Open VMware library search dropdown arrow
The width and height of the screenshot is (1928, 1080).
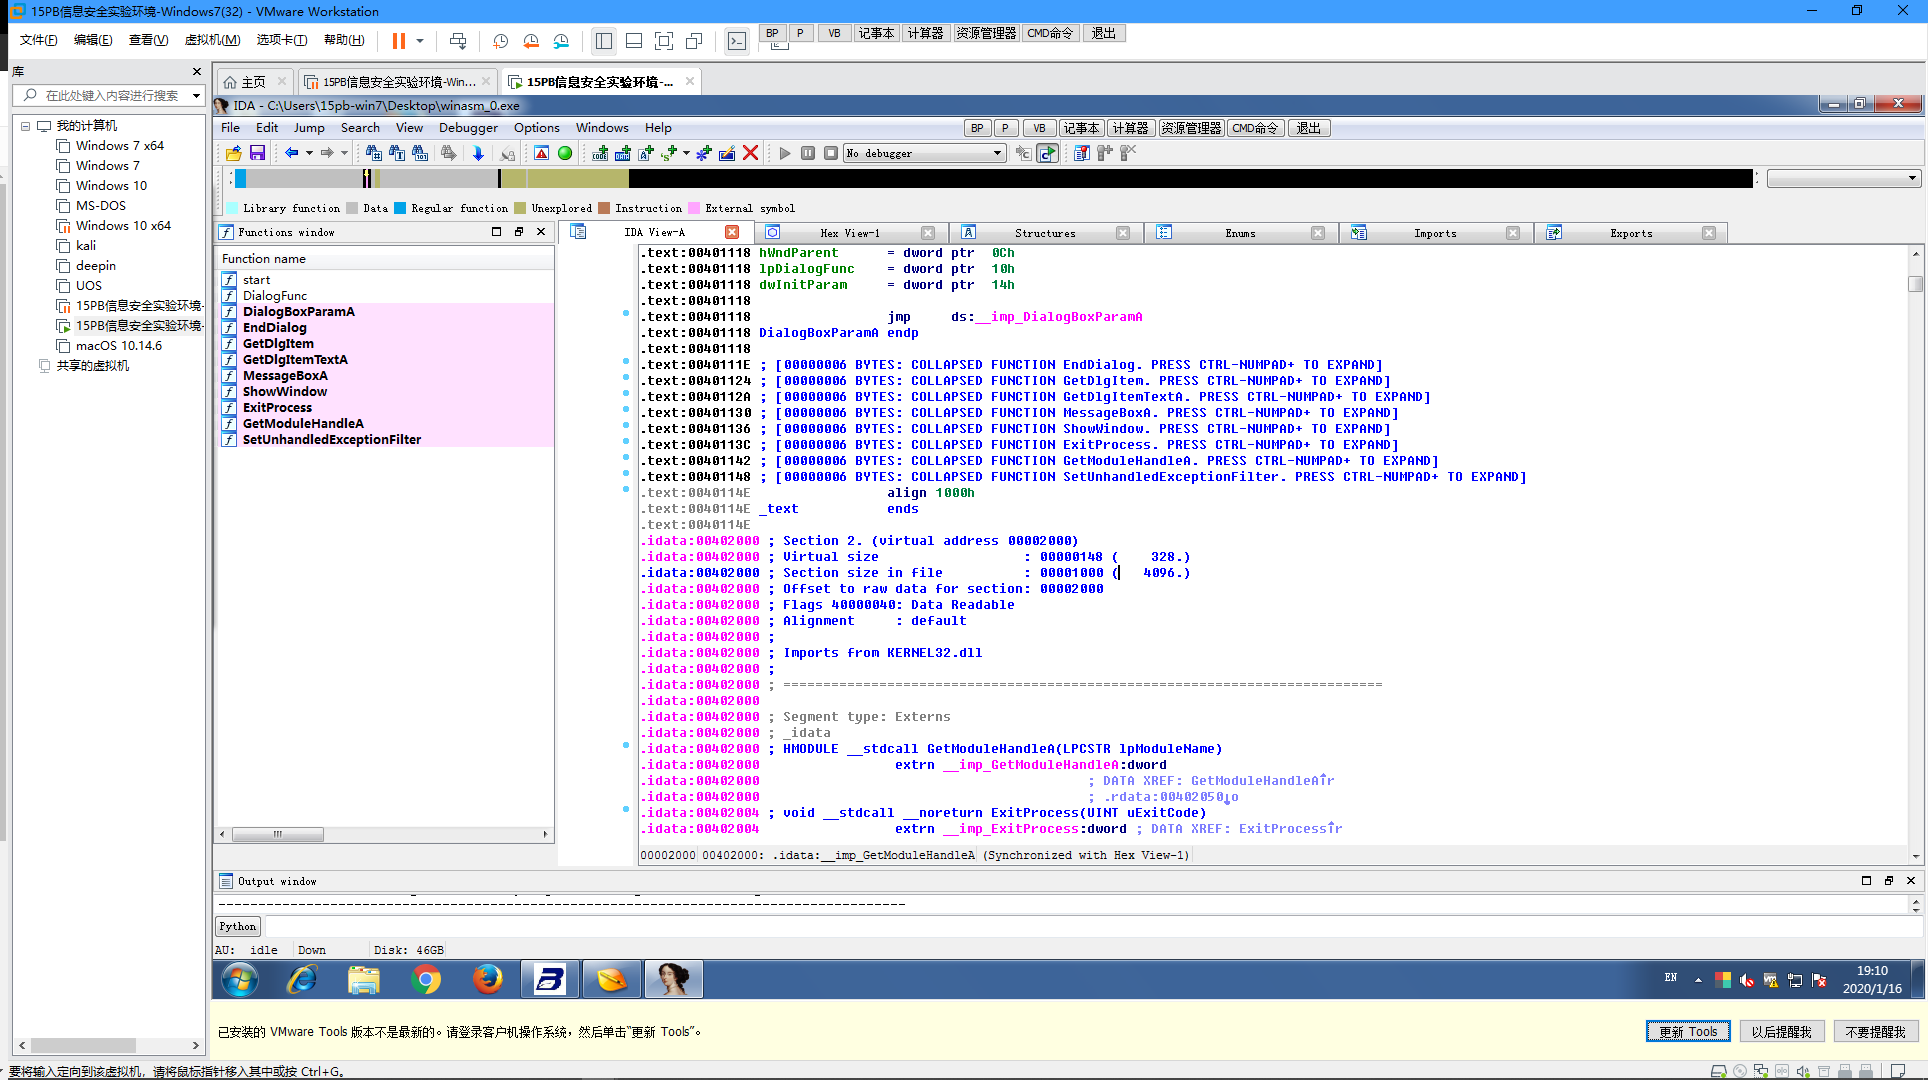click(x=196, y=96)
